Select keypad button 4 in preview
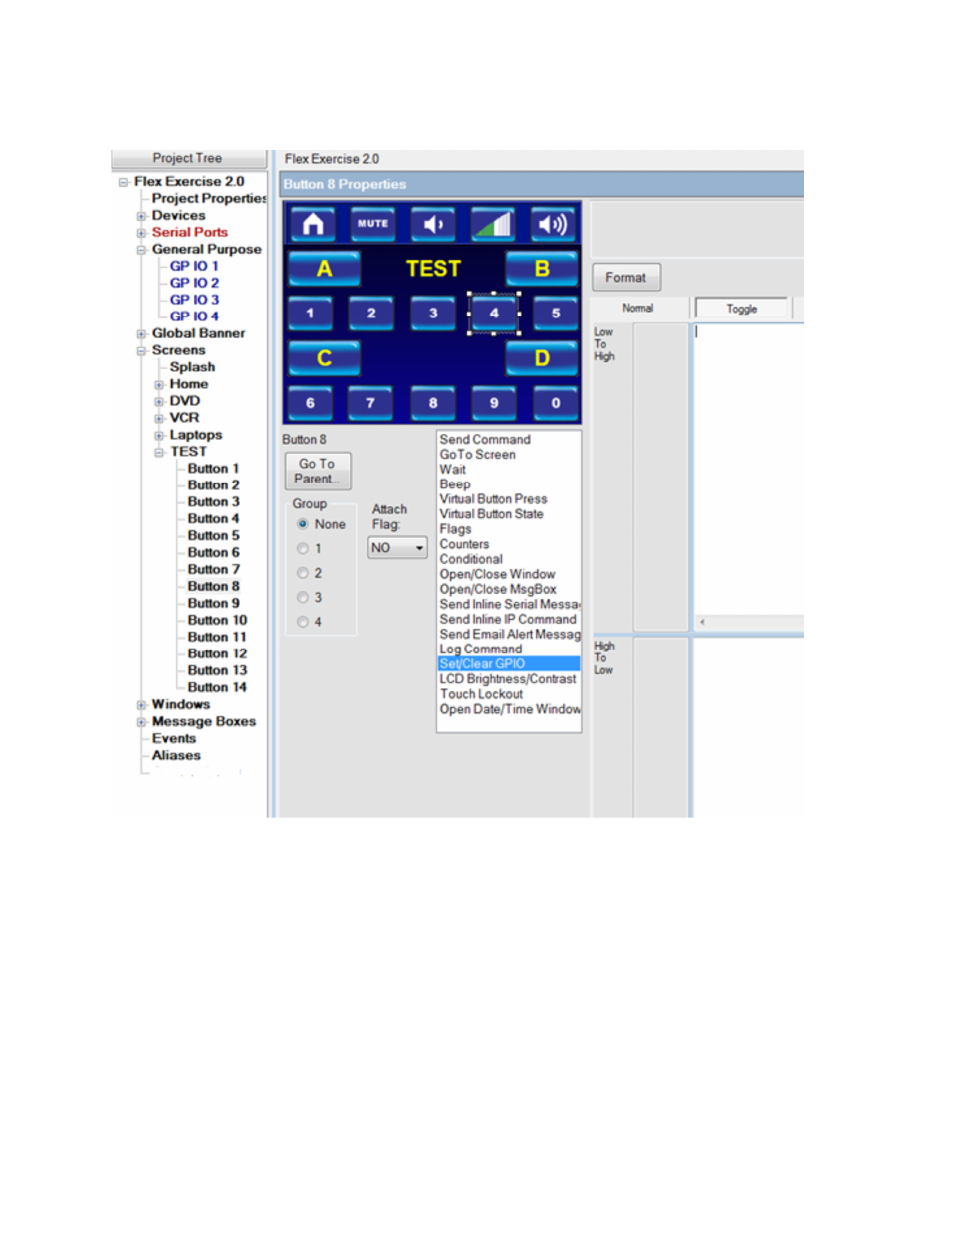The image size is (954, 1235). tap(494, 313)
